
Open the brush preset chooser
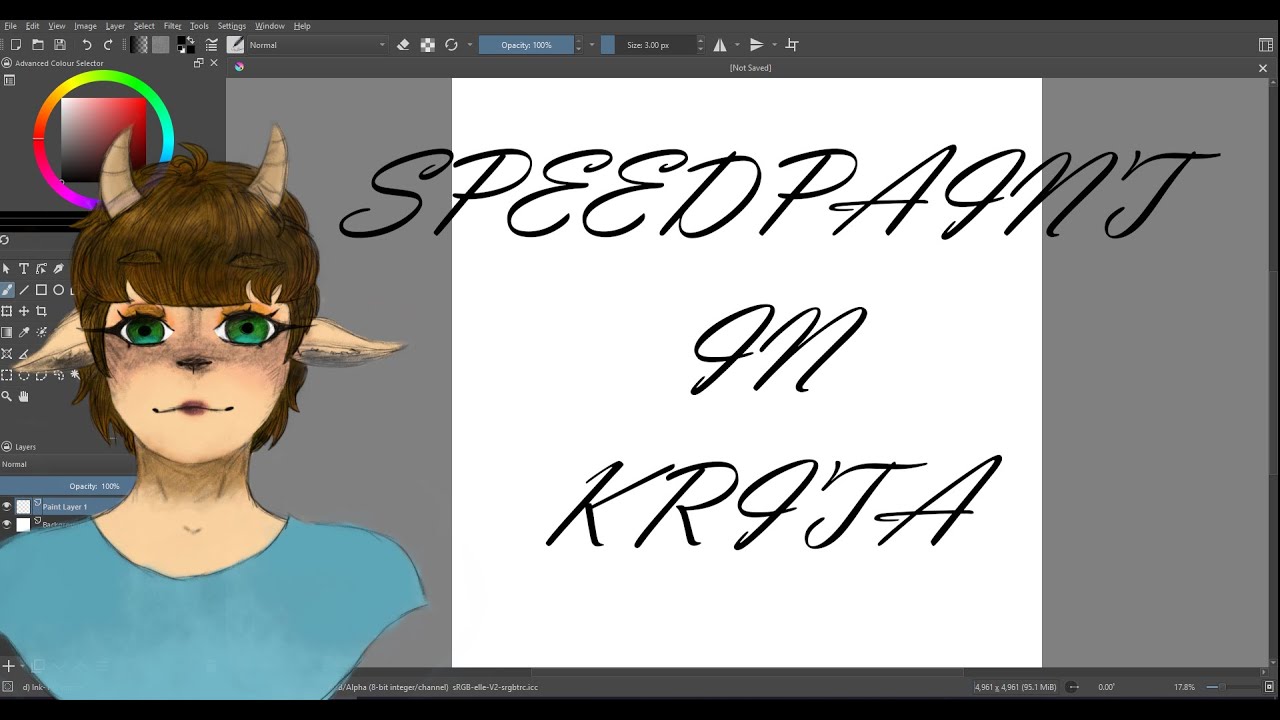click(235, 45)
